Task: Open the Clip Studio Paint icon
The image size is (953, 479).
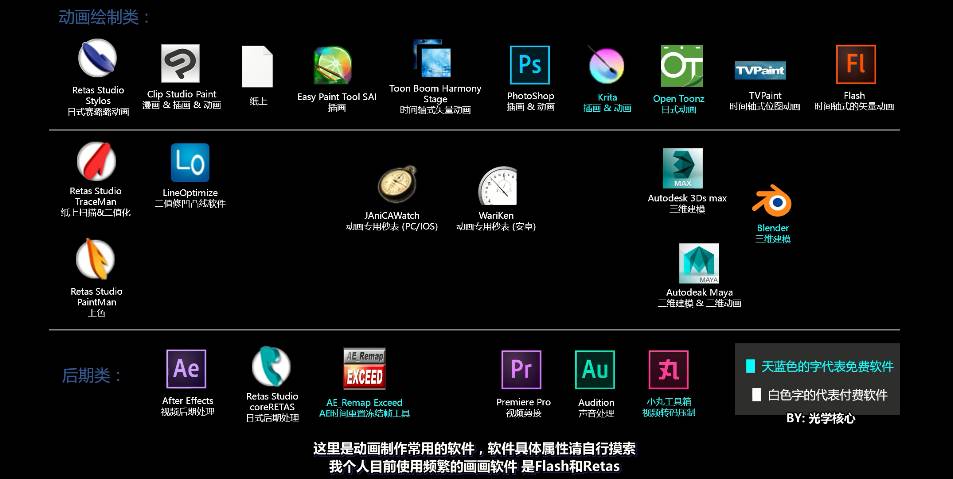Action: (x=181, y=63)
